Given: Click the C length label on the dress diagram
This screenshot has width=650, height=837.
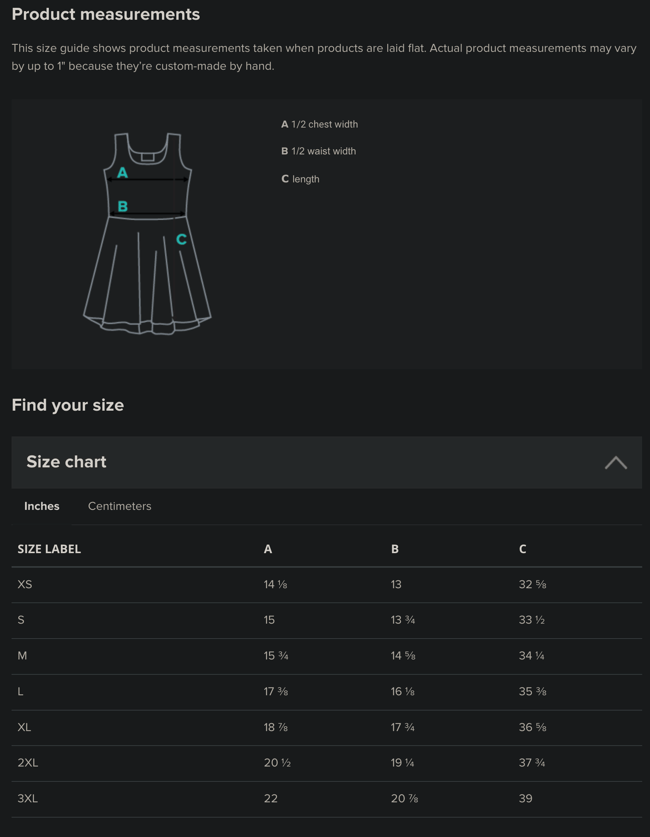Looking at the screenshot, I should [x=181, y=239].
